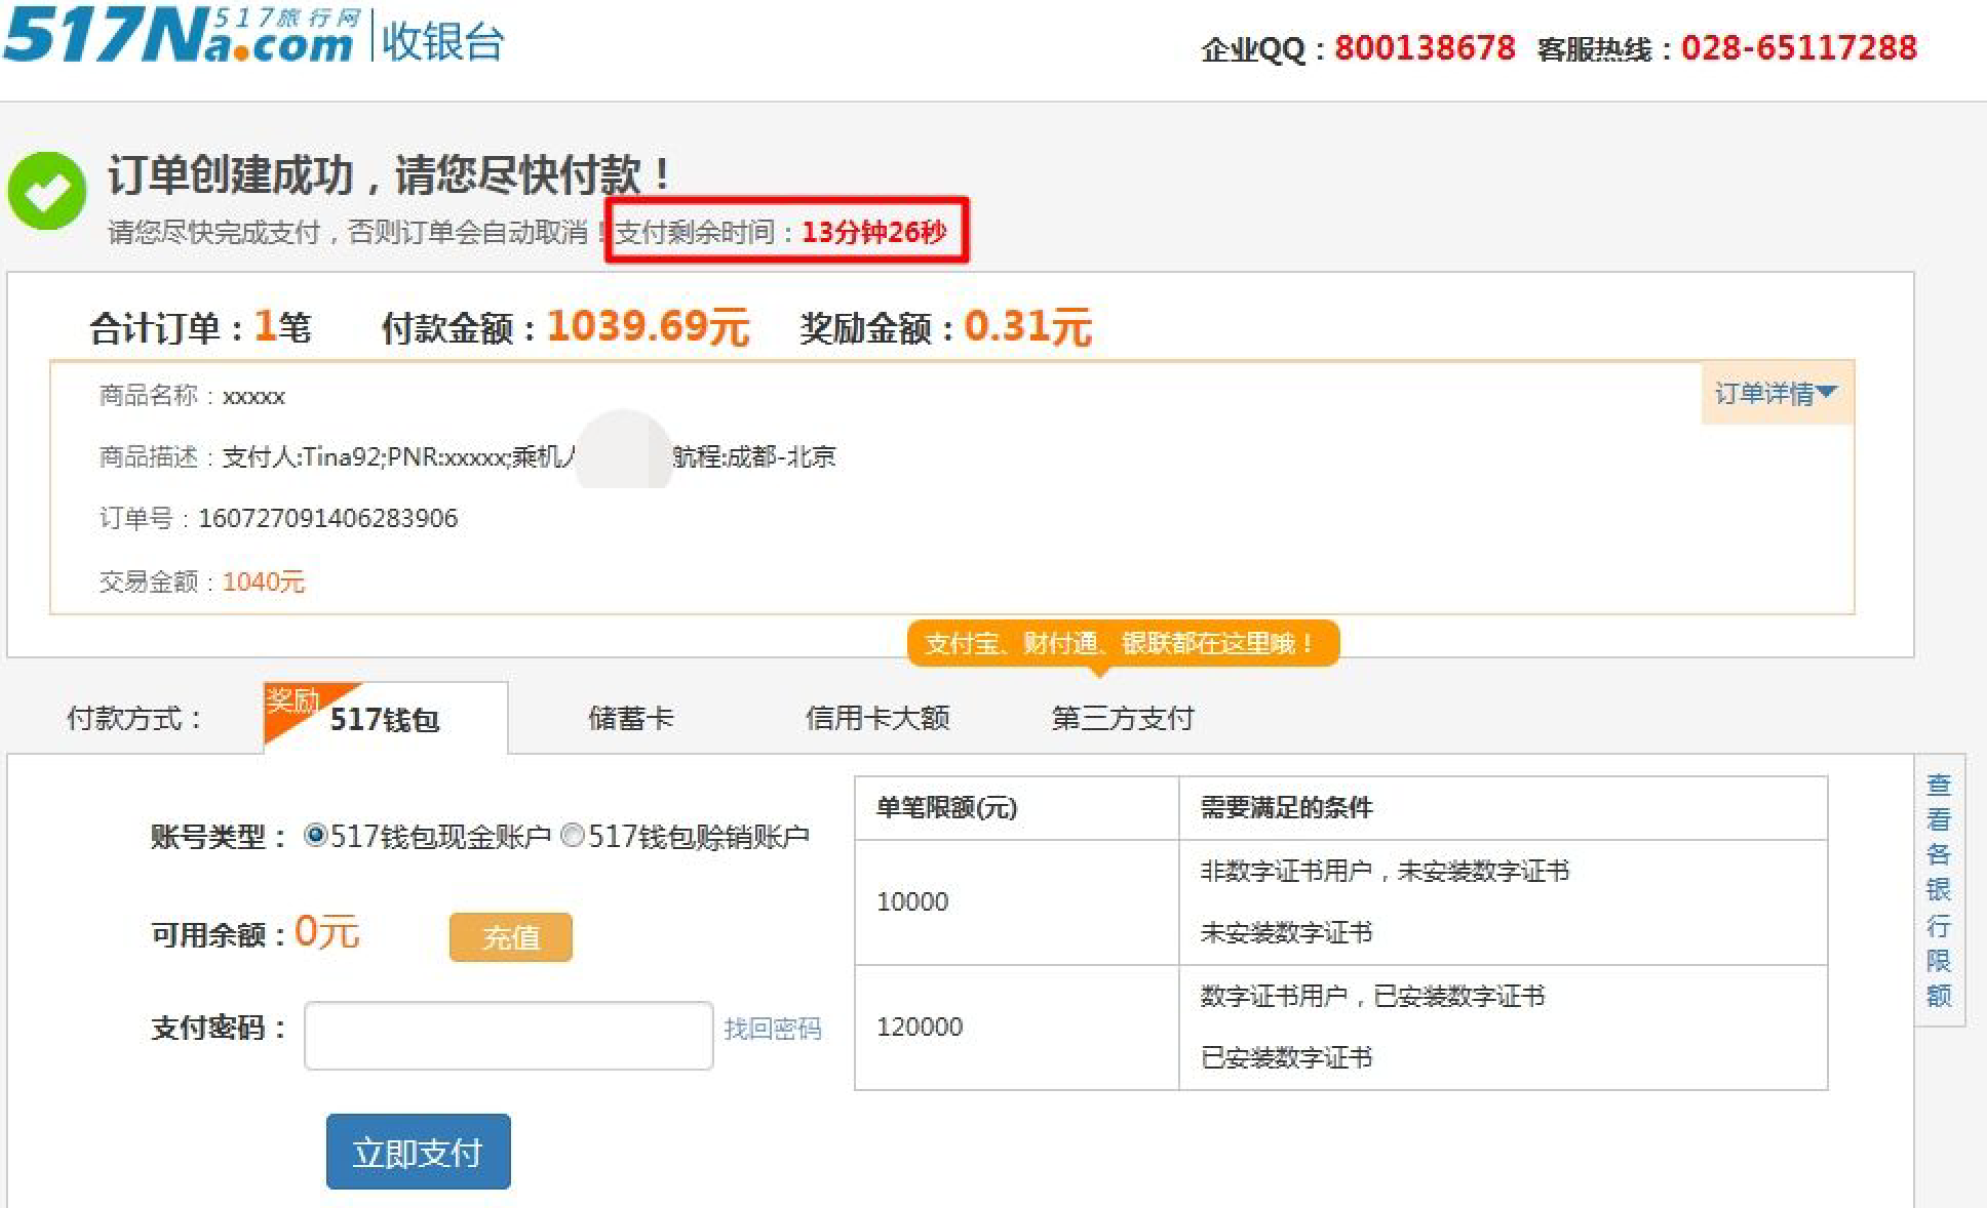Select 517钱包赊销账户 radio button
The image size is (1988, 1208).
tap(573, 835)
